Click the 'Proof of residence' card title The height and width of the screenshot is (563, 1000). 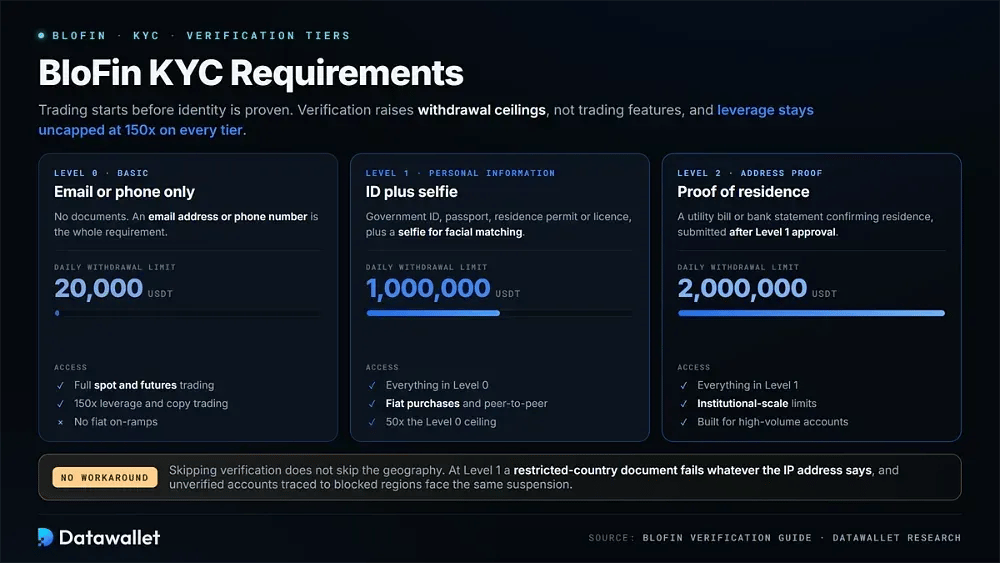tap(743, 192)
